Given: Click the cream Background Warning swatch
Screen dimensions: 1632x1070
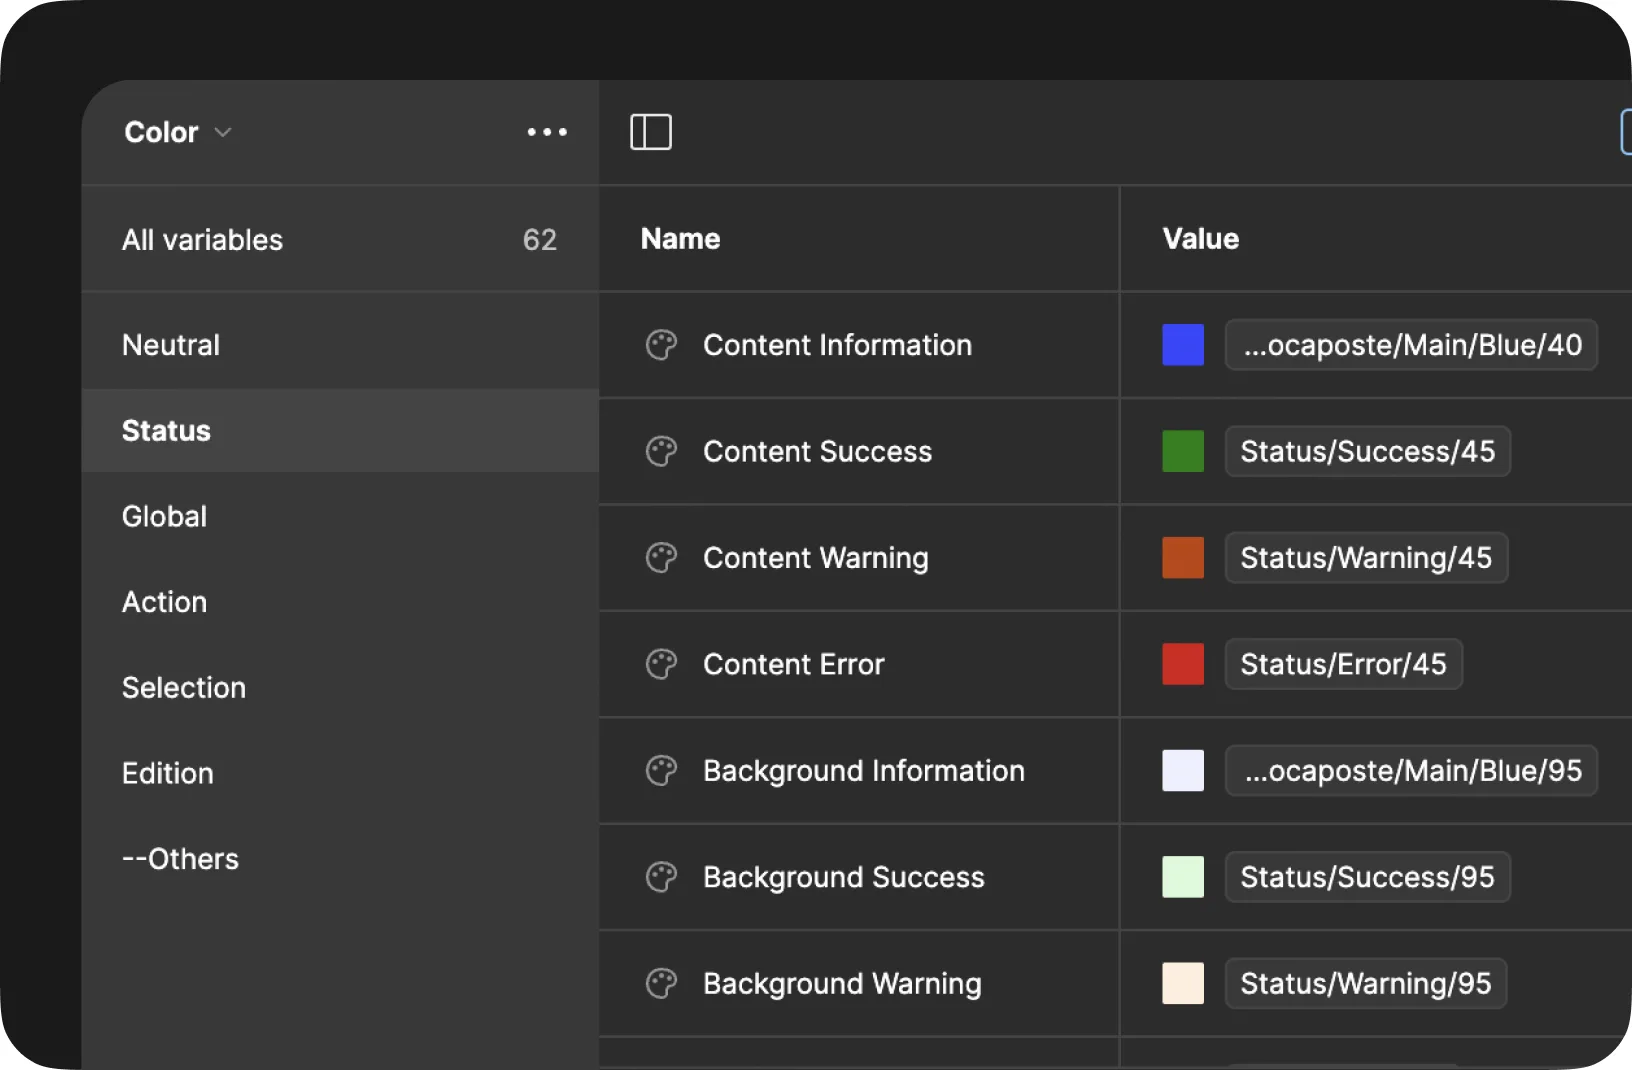Looking at the screenshot, I should point(1183,984).
